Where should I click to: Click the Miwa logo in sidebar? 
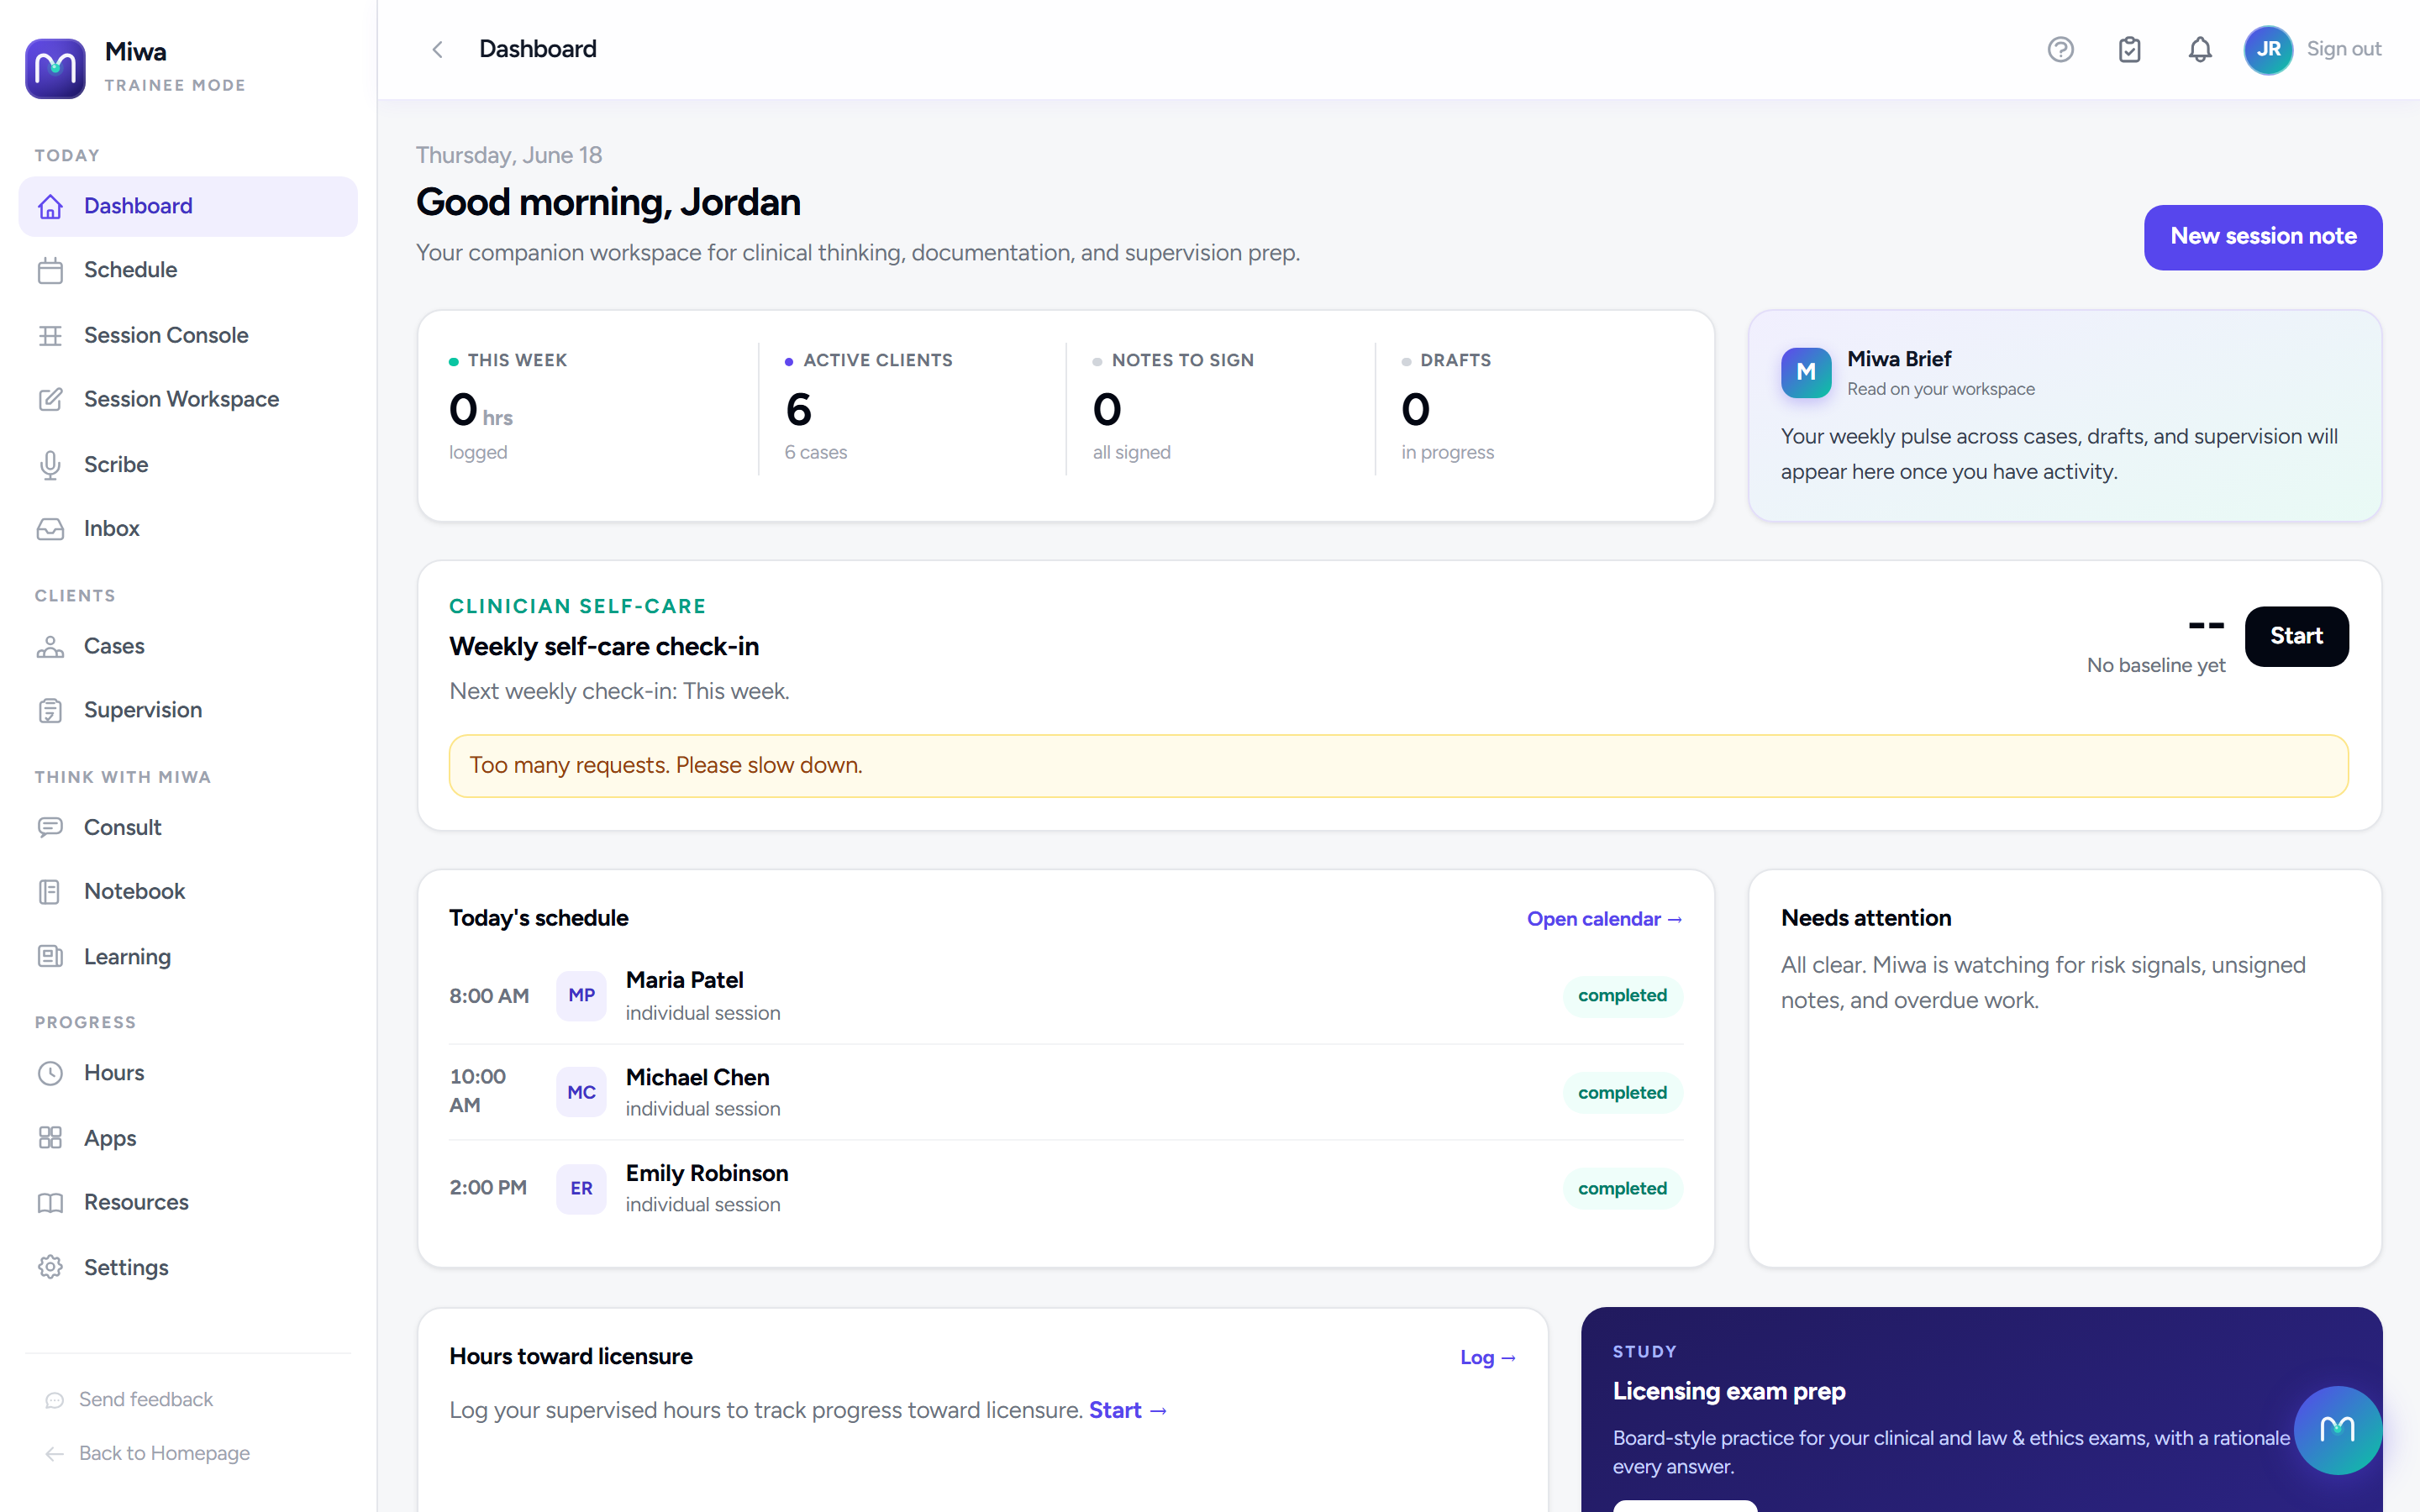(x=55, y=68)
